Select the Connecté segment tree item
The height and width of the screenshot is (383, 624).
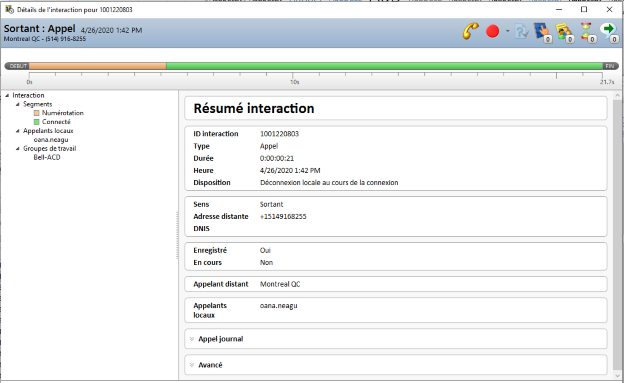pos(56,122)
